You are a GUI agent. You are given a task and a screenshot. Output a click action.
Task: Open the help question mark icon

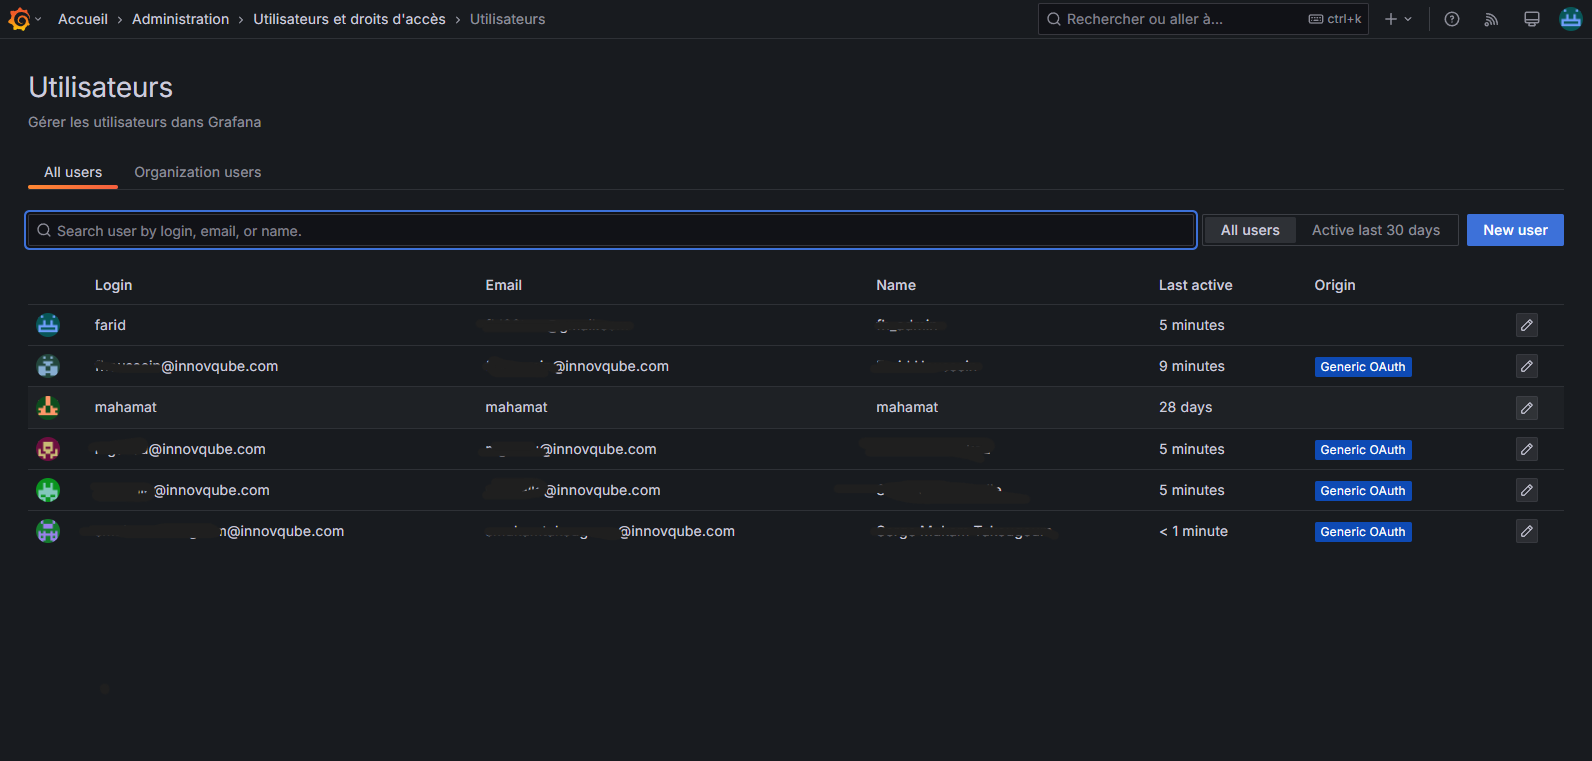[1452, 19]
